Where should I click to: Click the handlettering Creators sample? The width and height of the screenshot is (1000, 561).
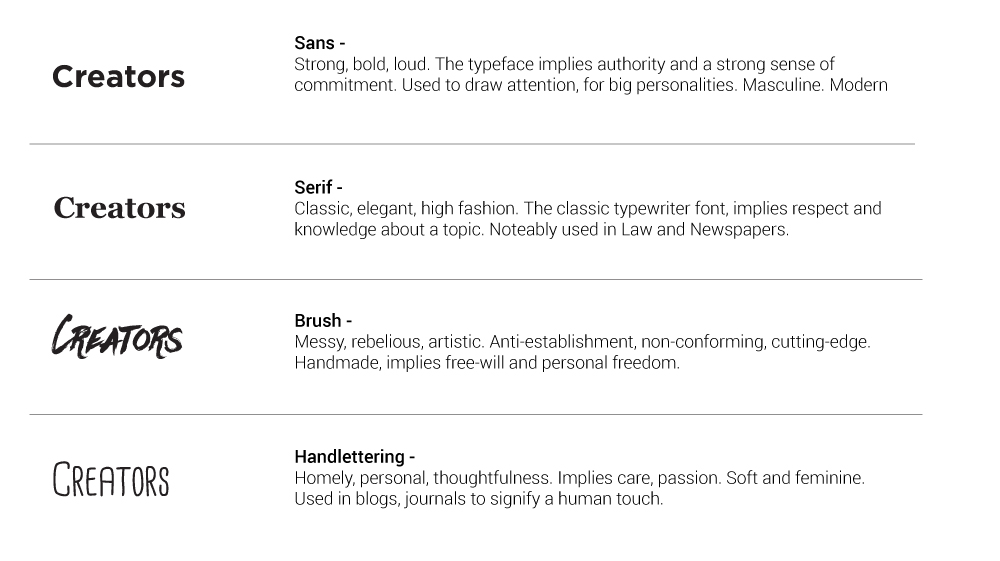pyautogui.click(x=111, y=479)
